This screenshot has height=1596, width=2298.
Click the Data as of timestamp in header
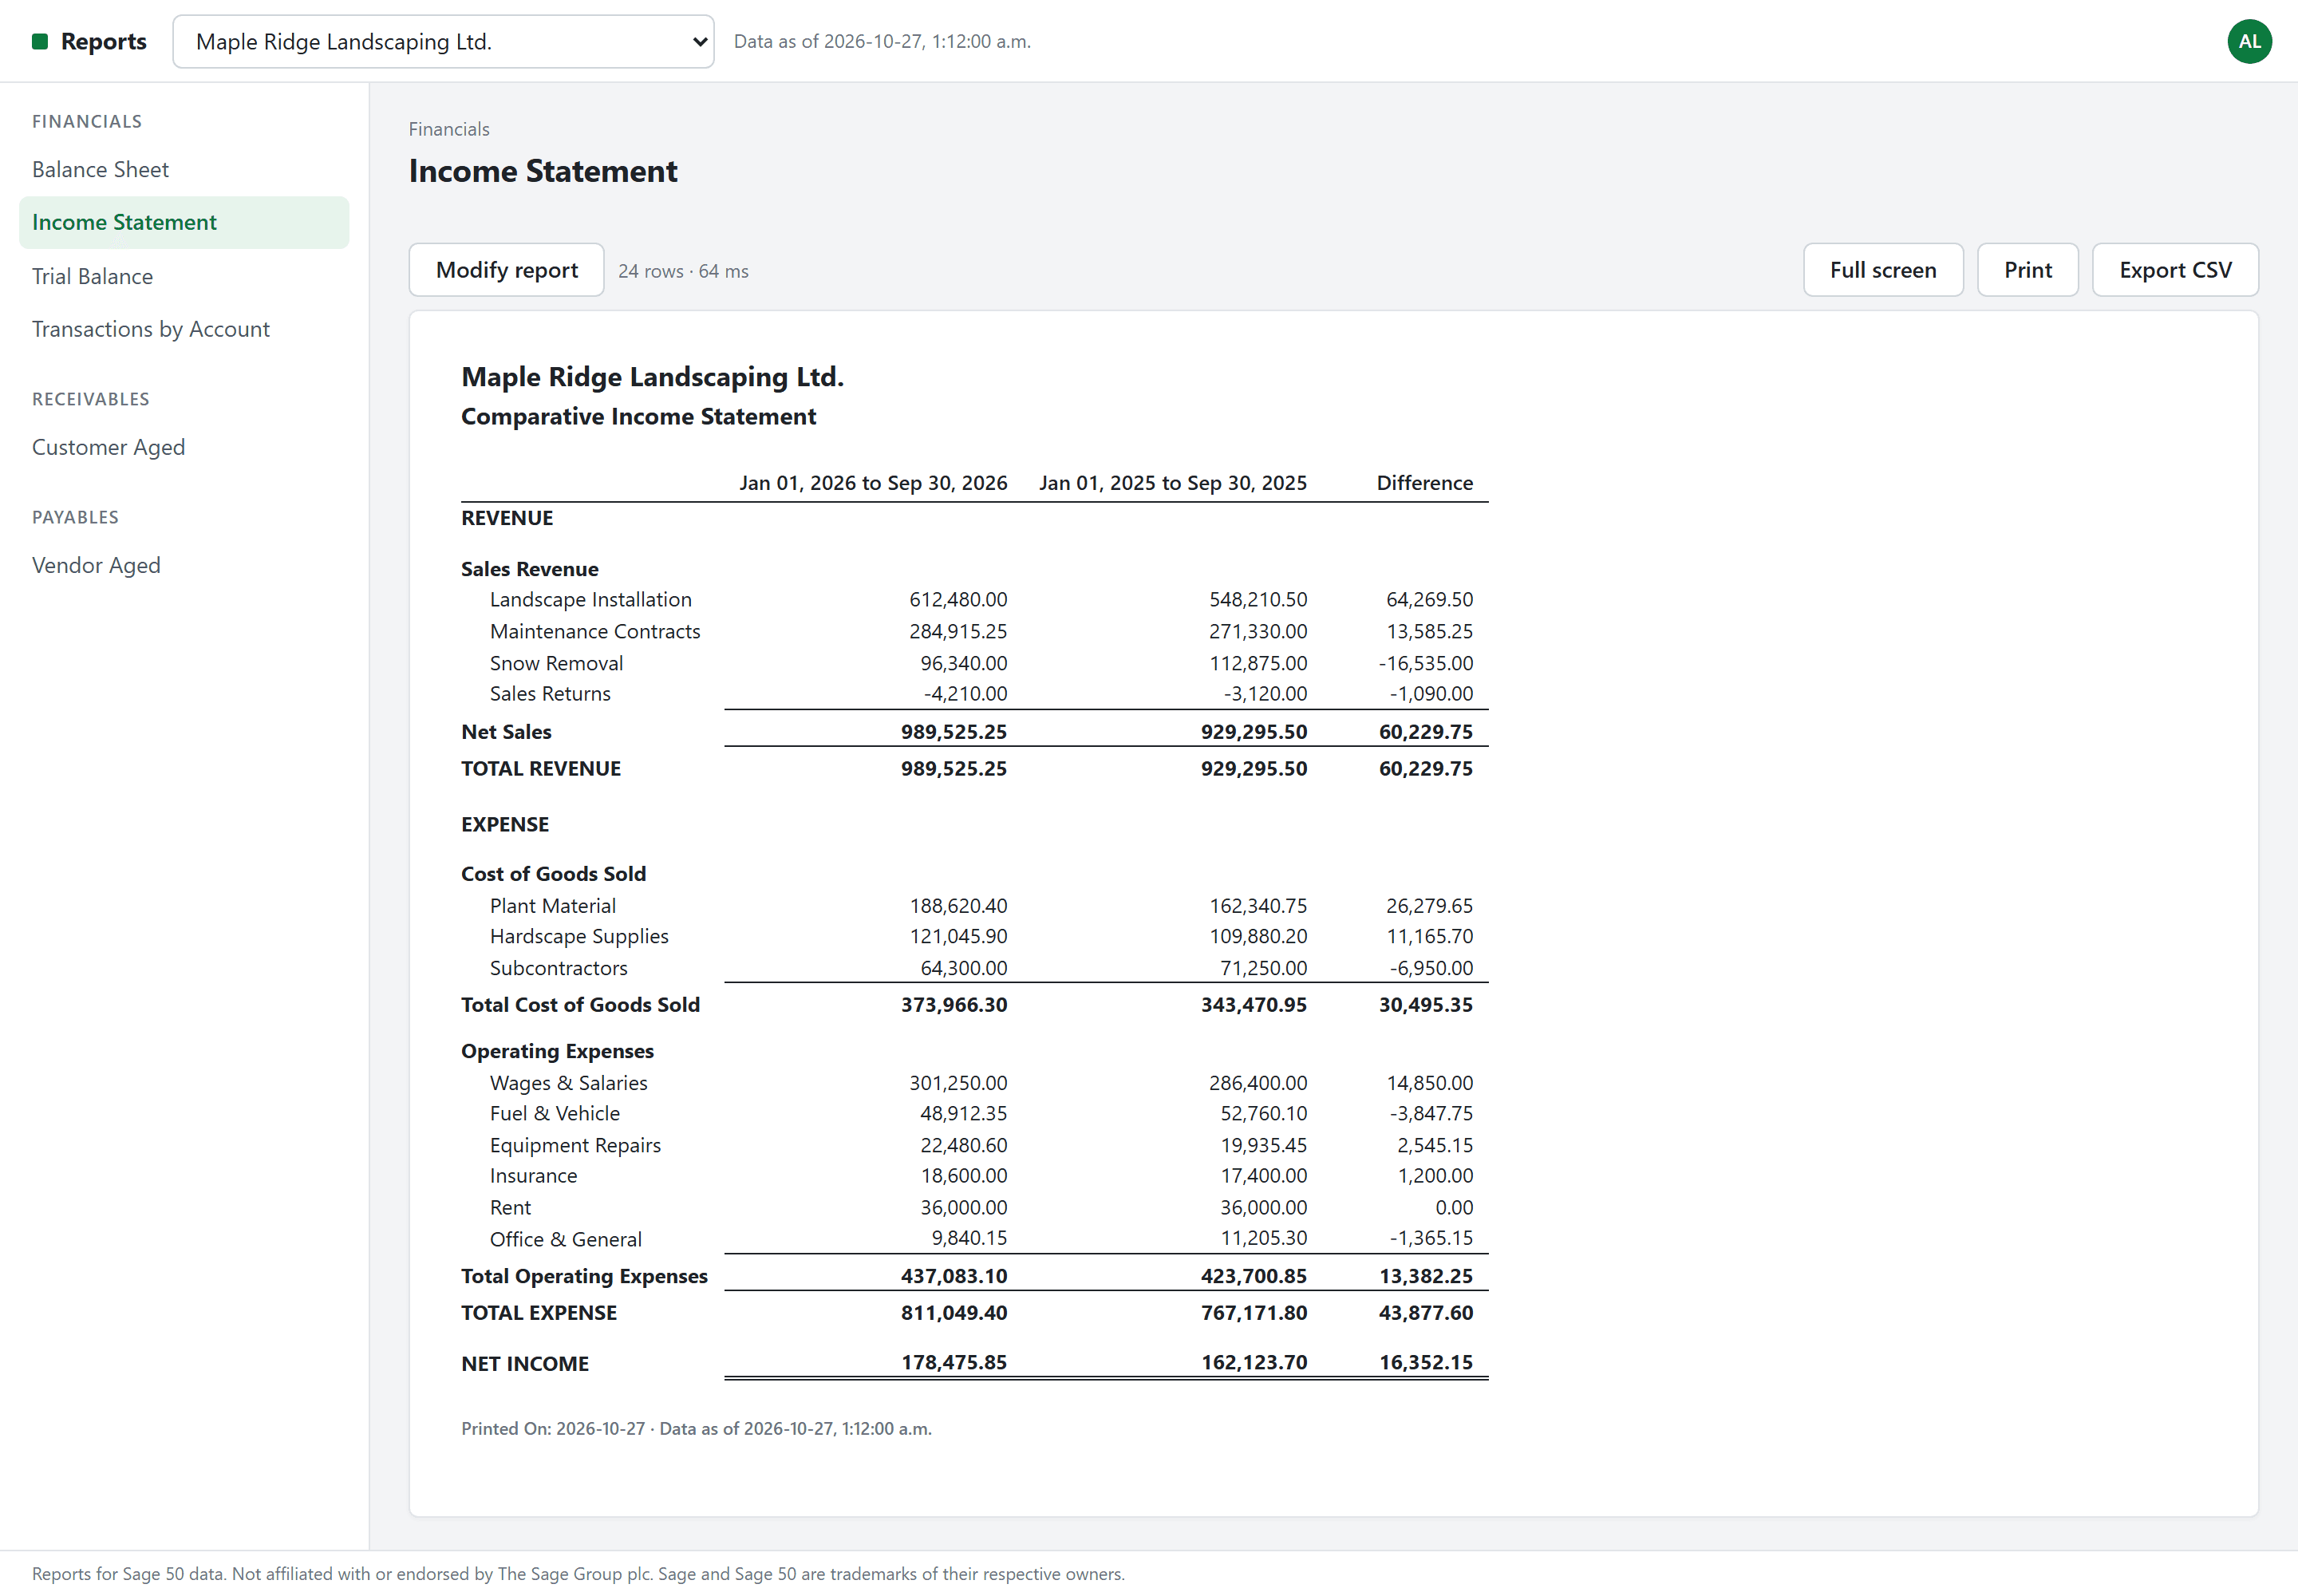[882, 41]
